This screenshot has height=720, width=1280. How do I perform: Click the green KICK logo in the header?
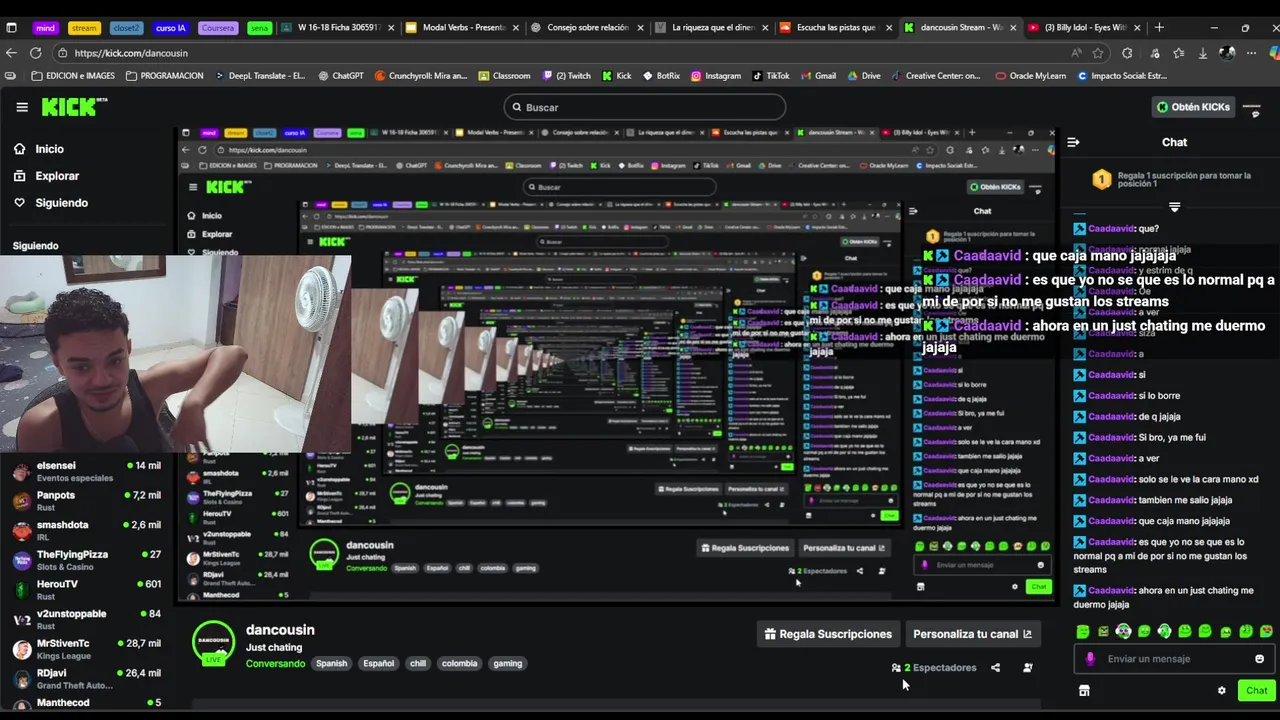(74, 107)
